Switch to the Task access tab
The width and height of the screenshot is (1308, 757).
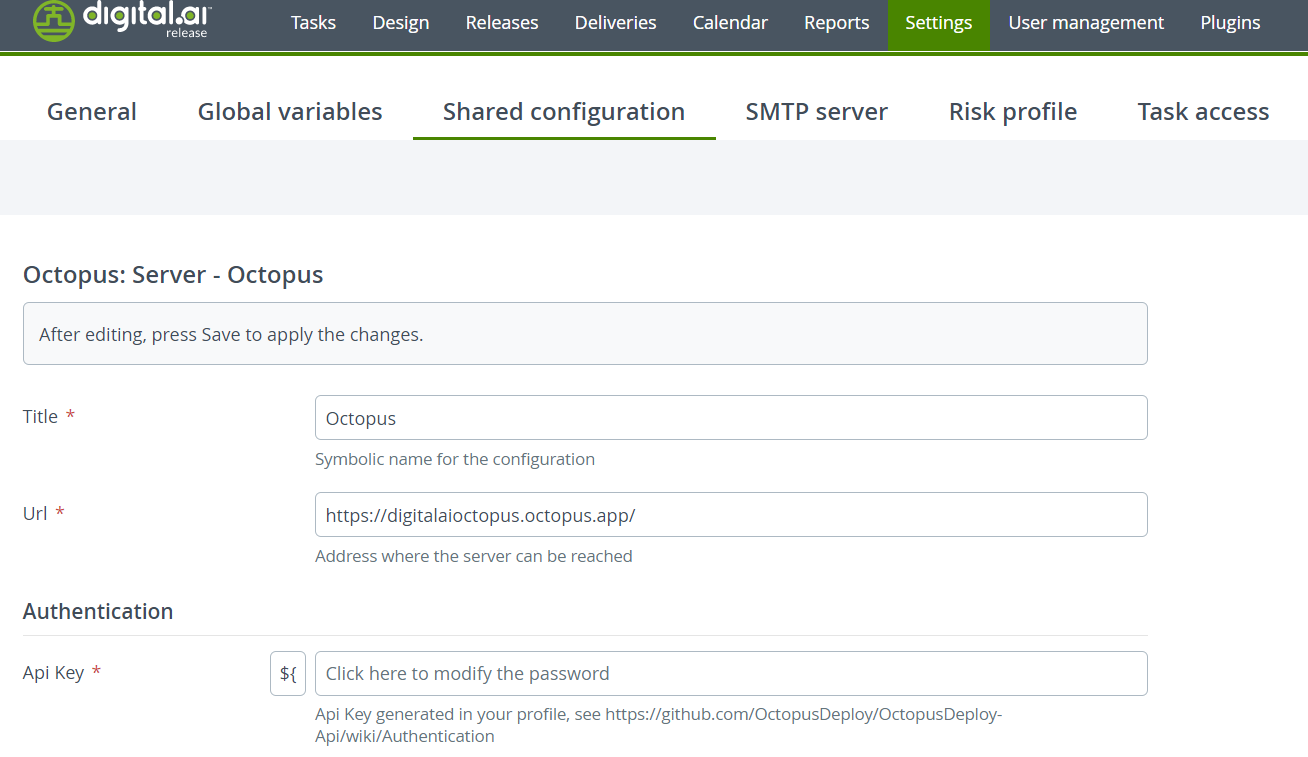point(1203,112)
